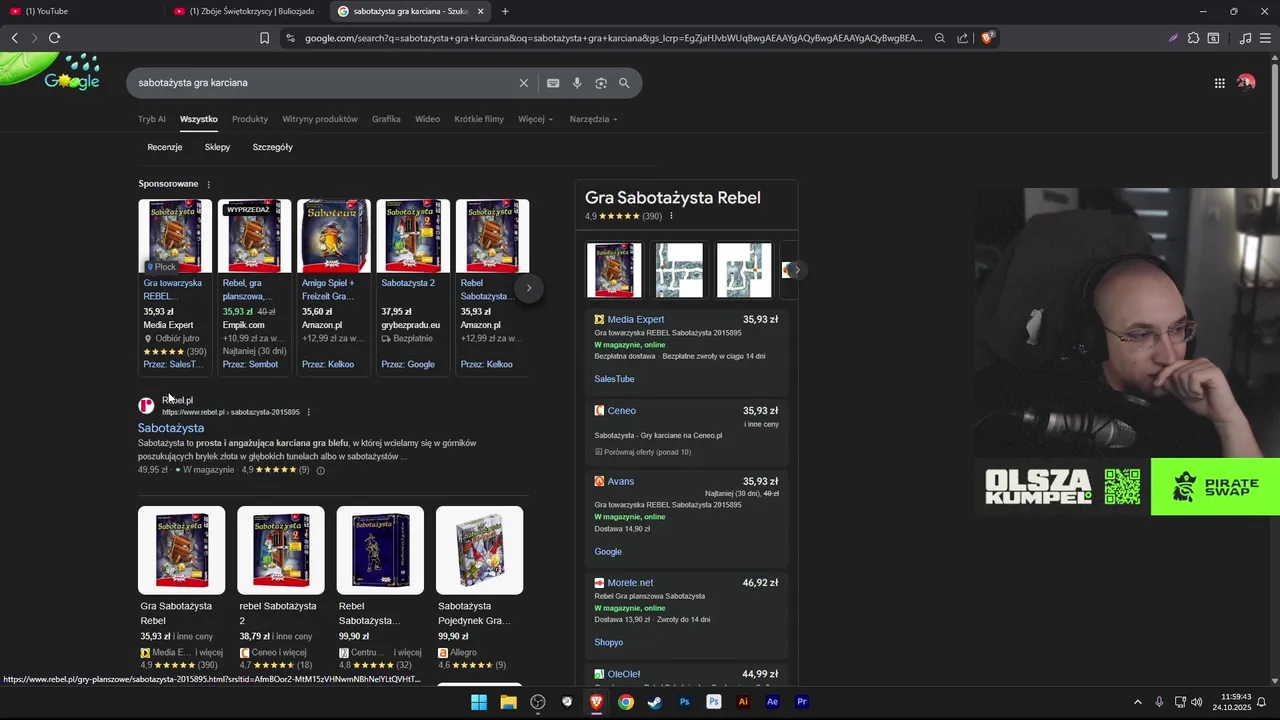This screenshot has height=720, width=1280.
Task: Click the address bar zoom magnifier icon
Action: (940, 38)
